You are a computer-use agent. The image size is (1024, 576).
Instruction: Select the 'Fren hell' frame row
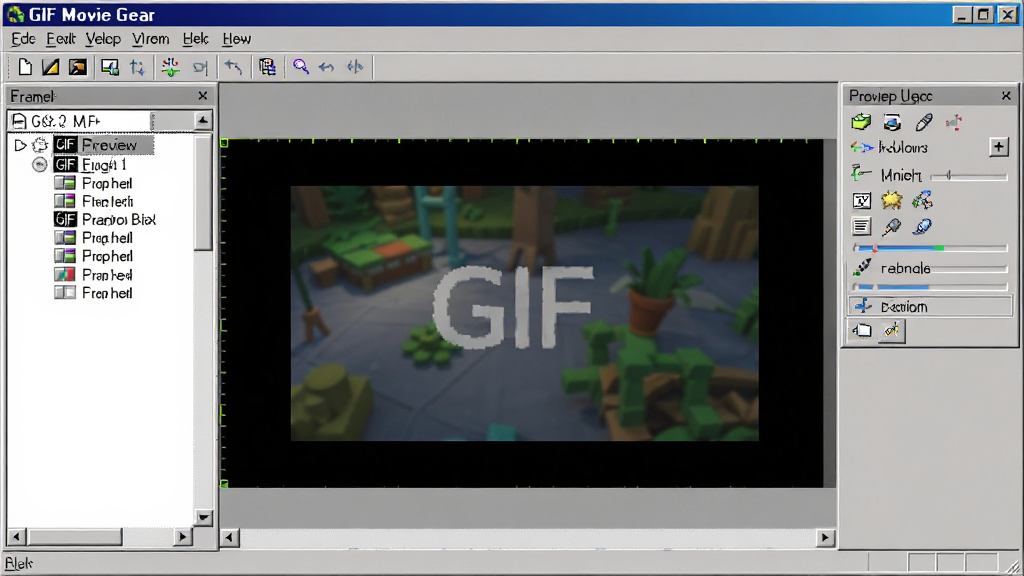coord(93,293)
